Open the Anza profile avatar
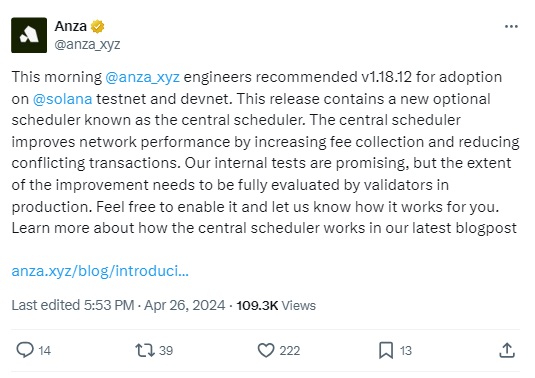 [29, 35]
